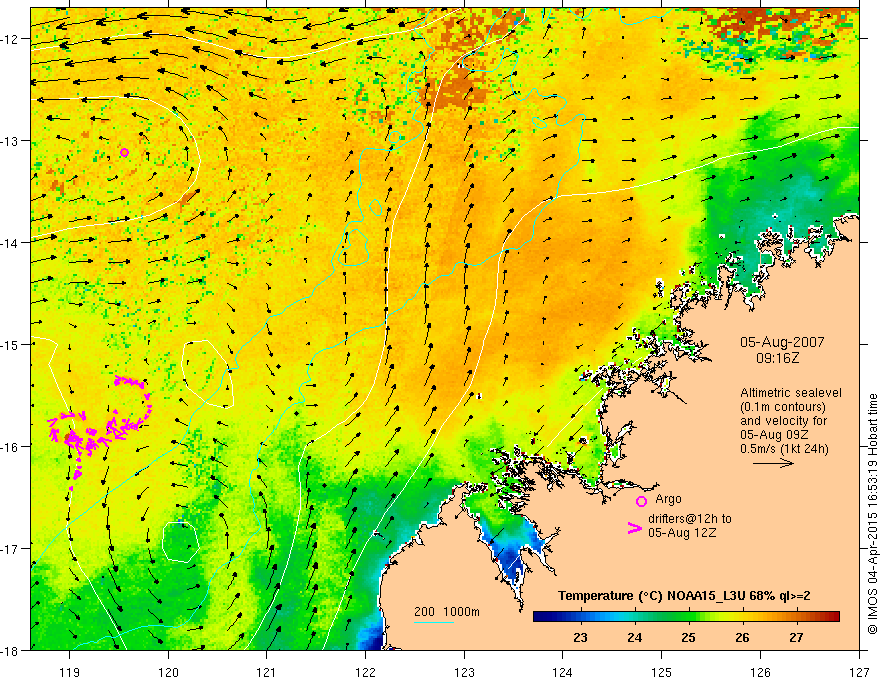Image resolution: width=880 pixels, height=680 pixels.
Task: Click the latitude axis label -15
Action: pos(11,344)
